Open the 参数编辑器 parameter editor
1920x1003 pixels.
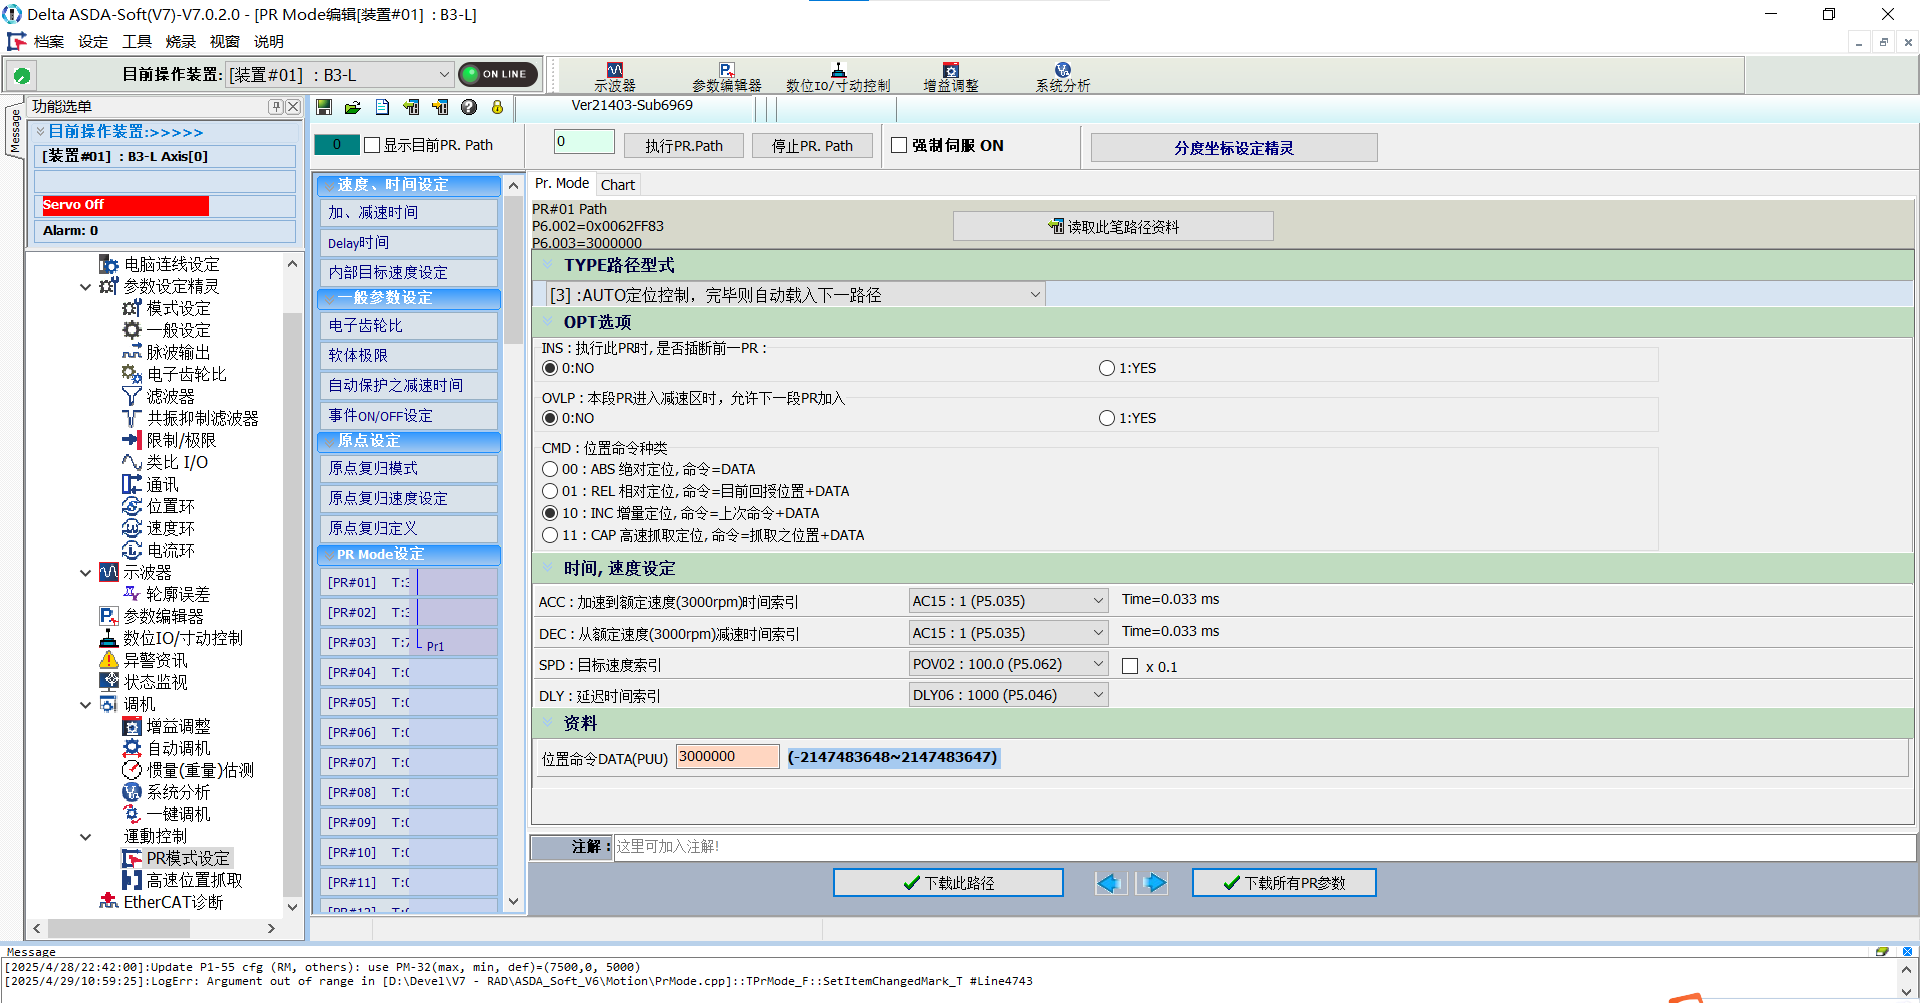[726, 76]
